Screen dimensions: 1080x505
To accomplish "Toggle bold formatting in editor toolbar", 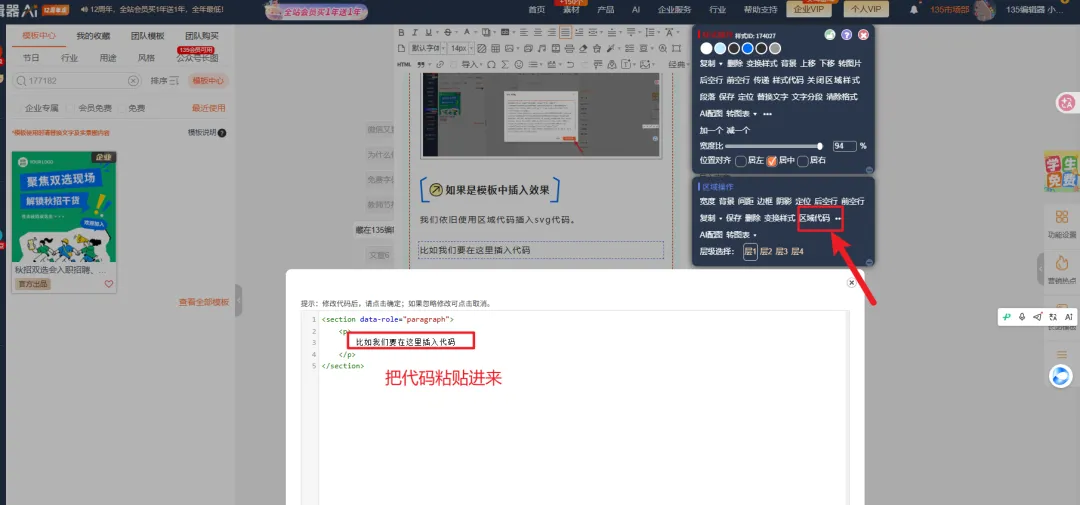I will (402, 32).
